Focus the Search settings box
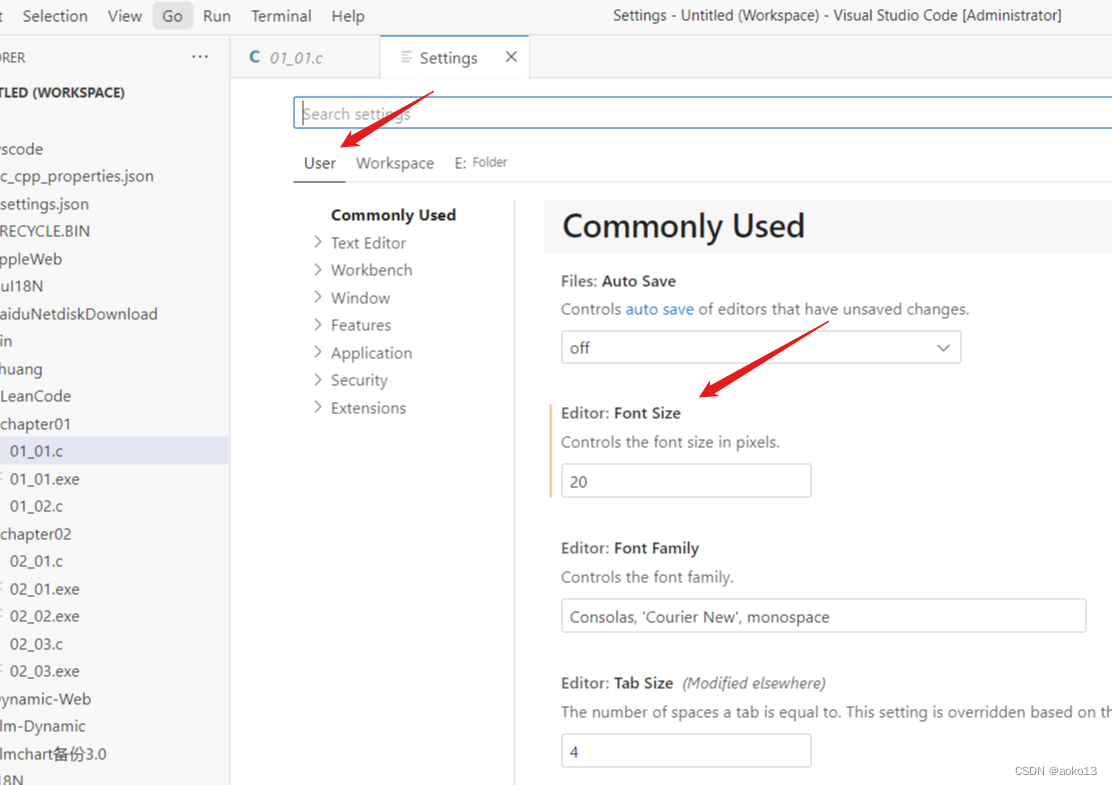Viewport: 1112px width, 785px height. (704, 113)
